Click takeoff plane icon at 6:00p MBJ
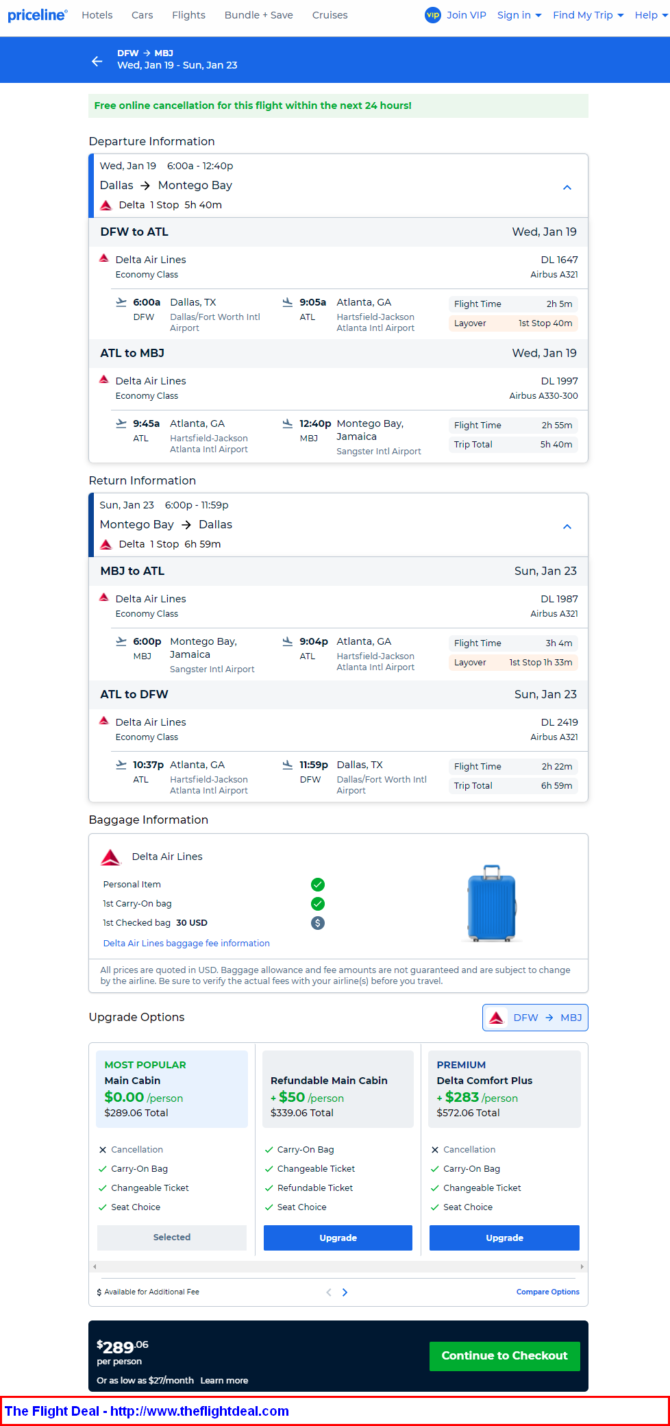 (x=122, y=642)
